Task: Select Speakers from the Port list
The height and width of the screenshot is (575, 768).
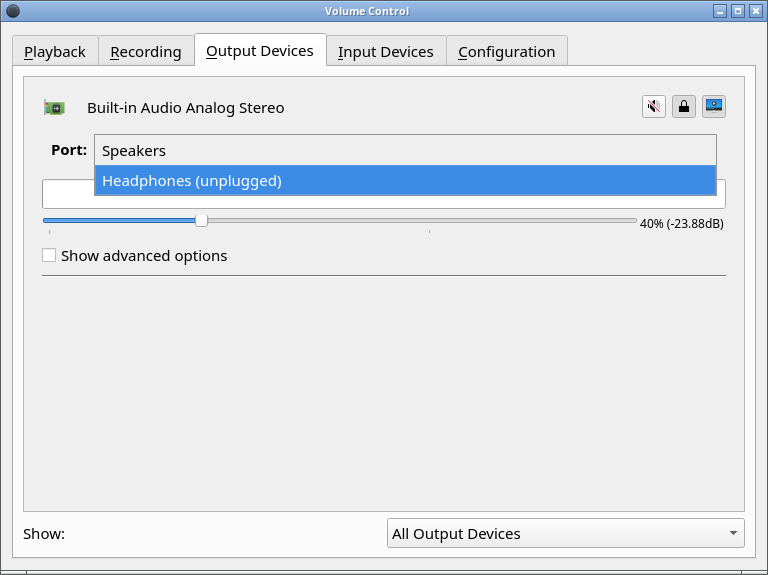Action: point(405,151)
